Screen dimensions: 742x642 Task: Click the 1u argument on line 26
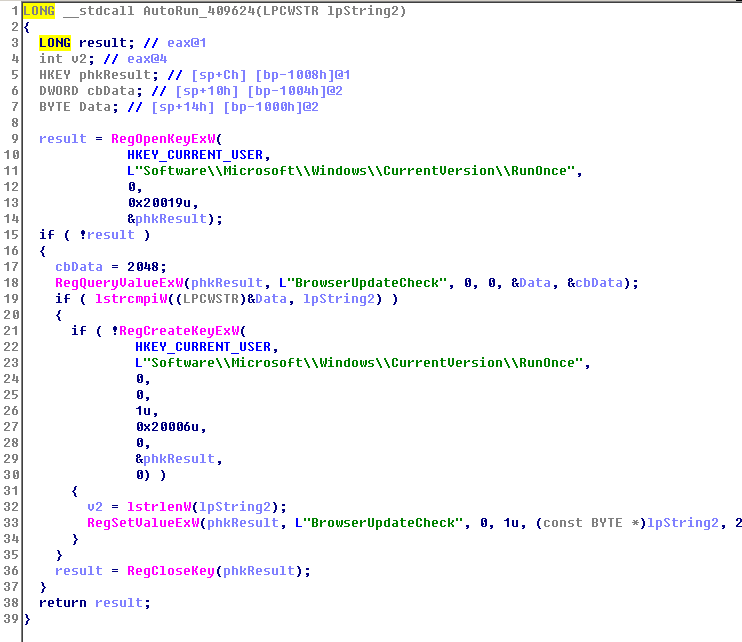pyautogui.click(x=143, y=411)
